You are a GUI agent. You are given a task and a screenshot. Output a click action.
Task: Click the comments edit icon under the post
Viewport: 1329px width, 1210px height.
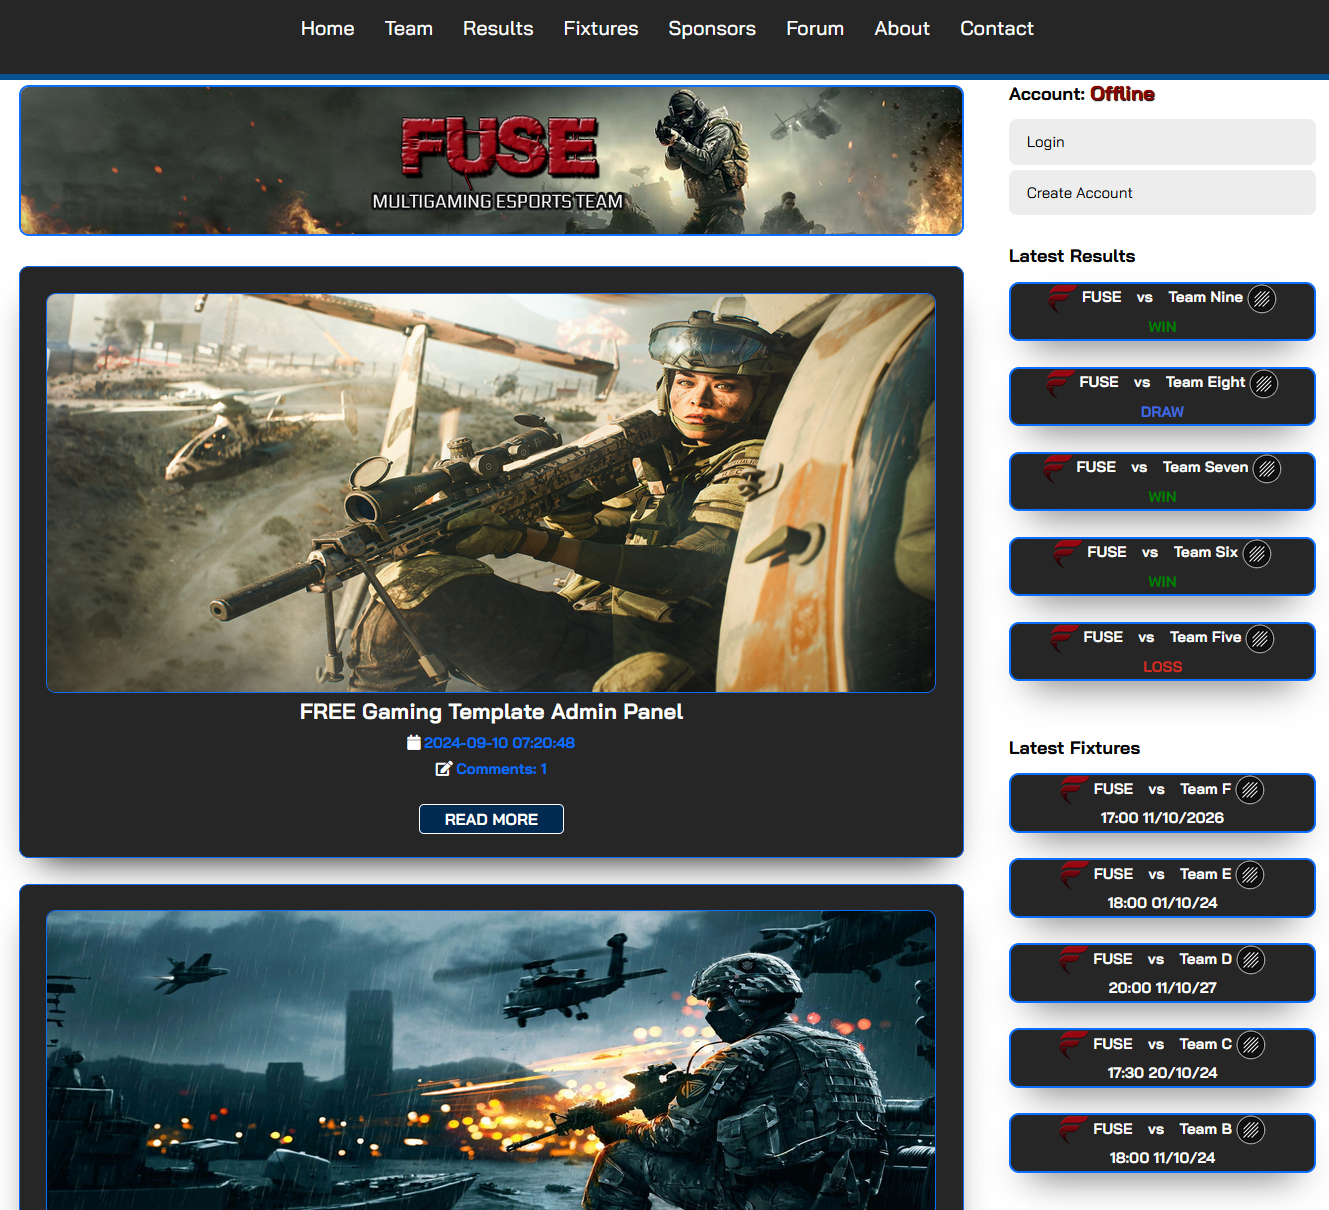click(x=444, y=769)
